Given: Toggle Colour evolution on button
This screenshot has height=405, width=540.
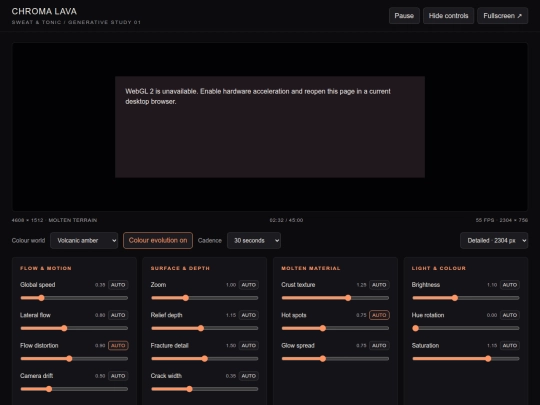Looking at the screenshot, I should pyautogui.click(x=158, y=240).
